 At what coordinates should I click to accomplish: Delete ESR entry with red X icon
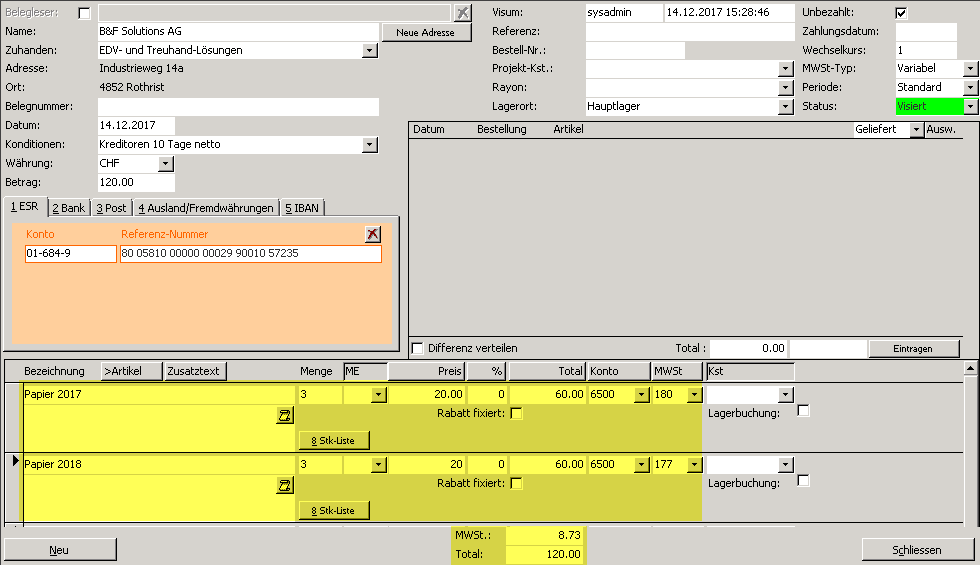(x=373, y=234)
